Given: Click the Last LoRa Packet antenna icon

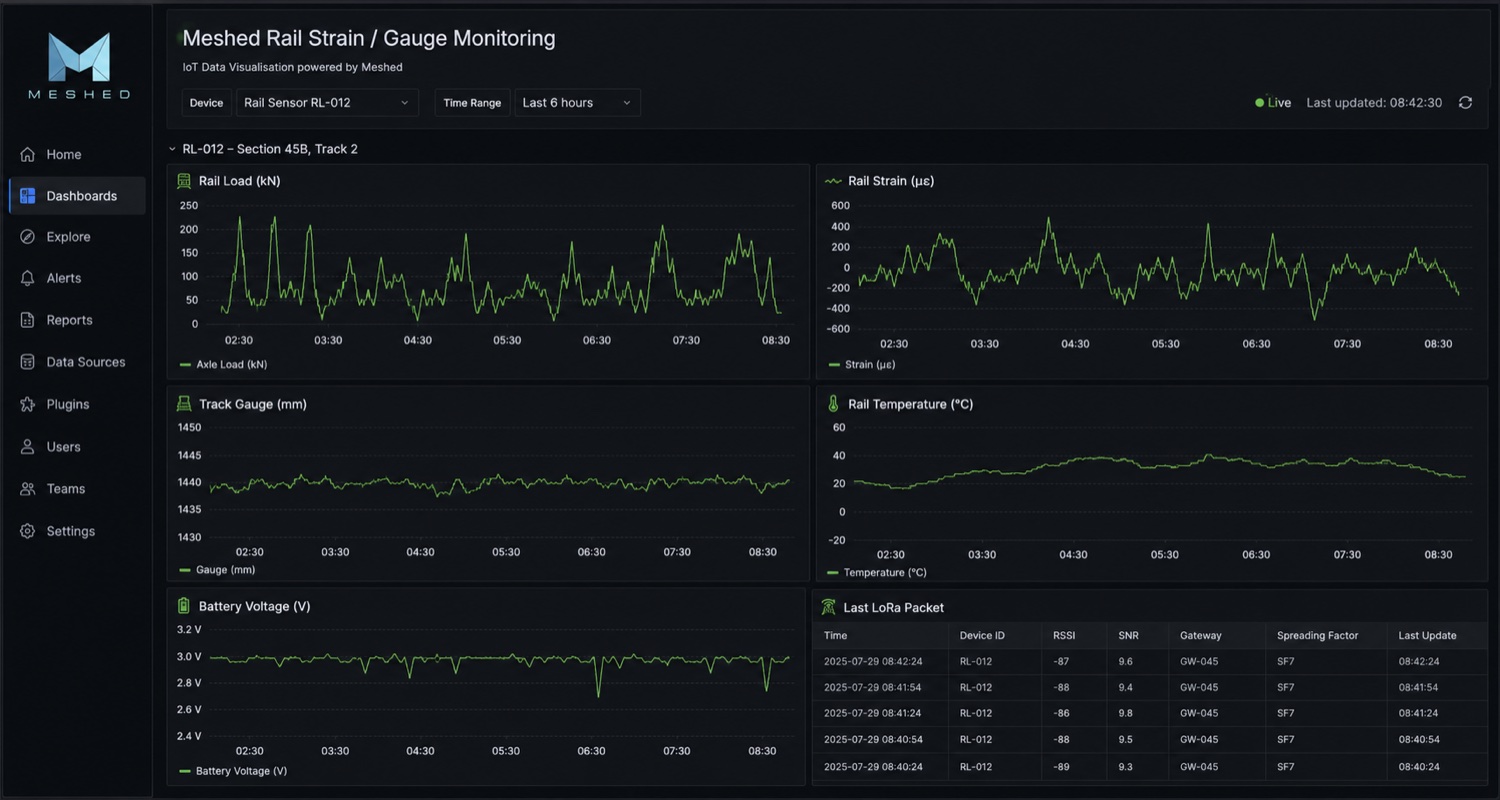Looking at the screenshot, I should tap(828, 607).
